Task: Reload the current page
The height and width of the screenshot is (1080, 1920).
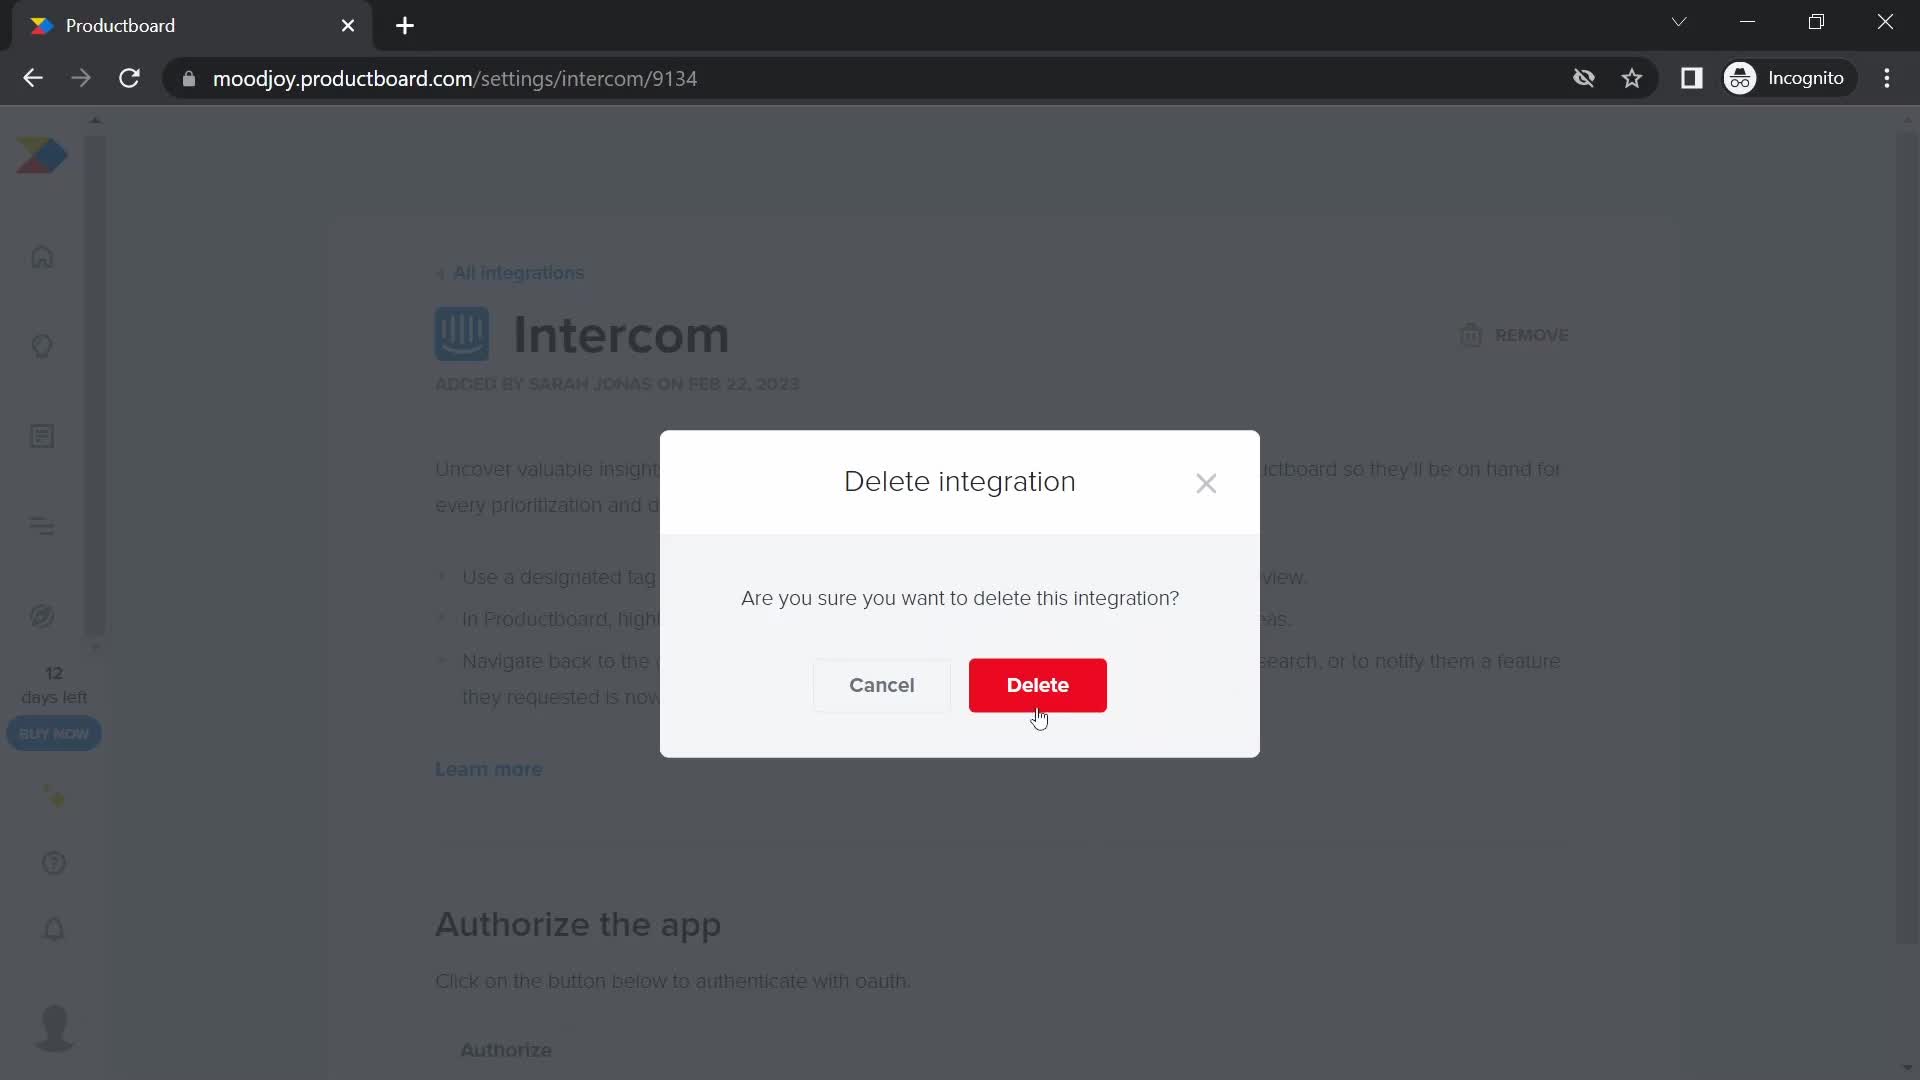Action: point(129,78)
